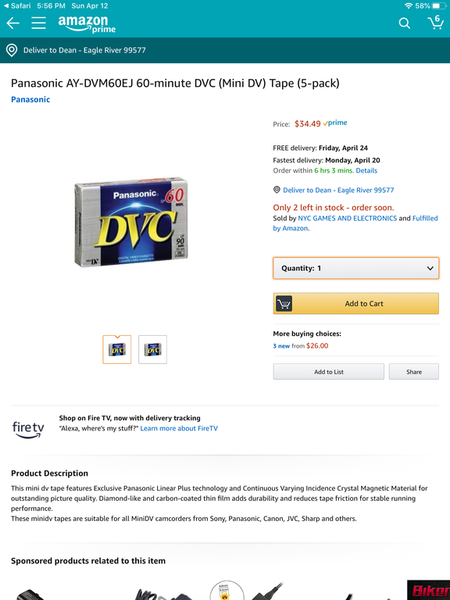This screenshot has width=450, height=600.
Task: Click the 3 new offers link
Action: point(281,346)
